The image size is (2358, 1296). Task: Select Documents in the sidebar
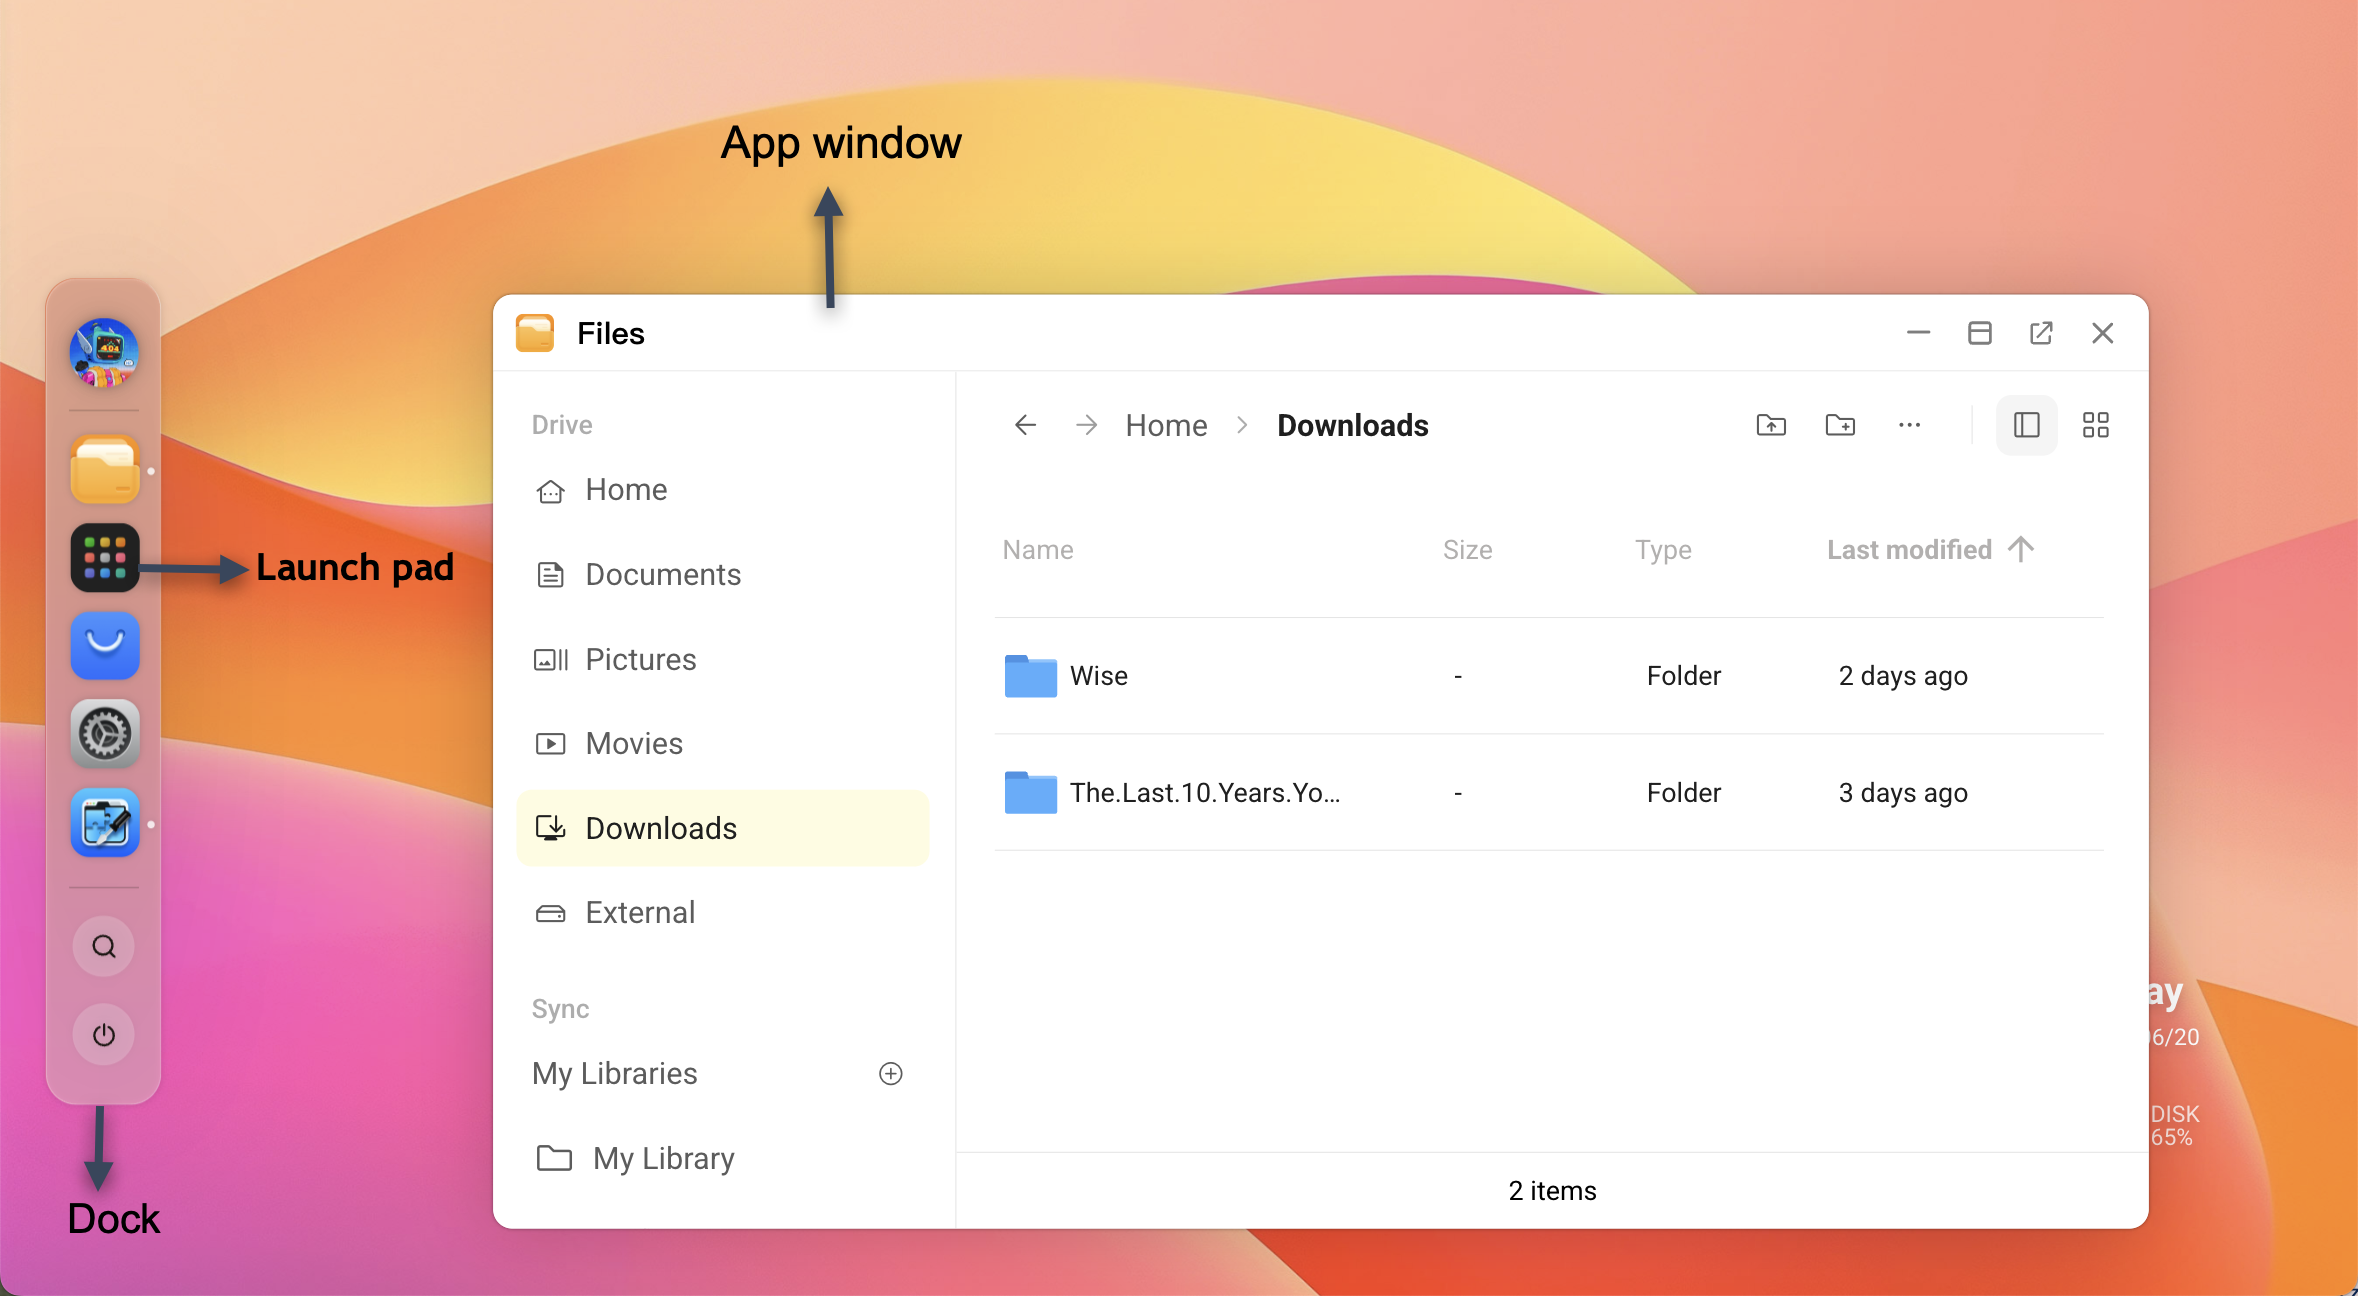pos(723,574)
